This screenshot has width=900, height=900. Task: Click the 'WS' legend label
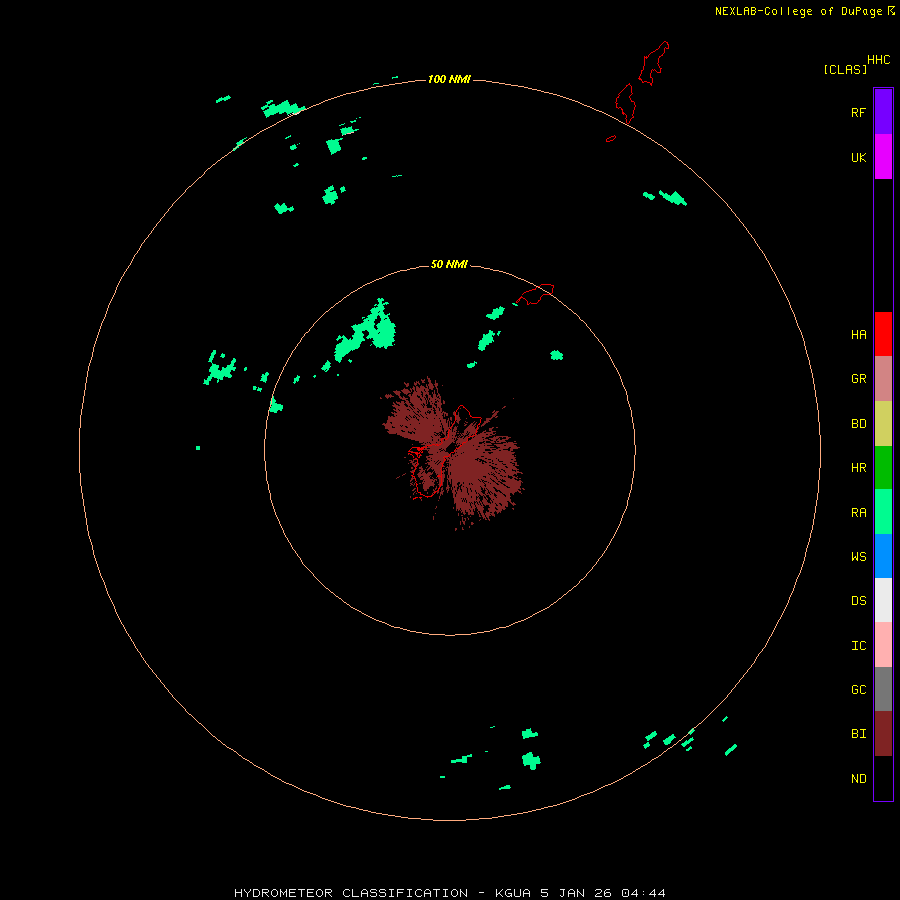coord(858,556)
